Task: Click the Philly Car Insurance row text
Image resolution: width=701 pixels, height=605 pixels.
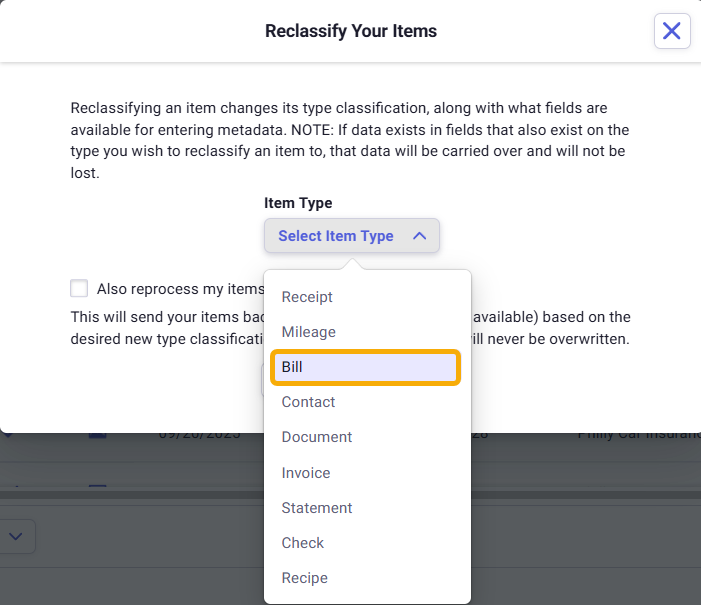Action: point(638,435)
